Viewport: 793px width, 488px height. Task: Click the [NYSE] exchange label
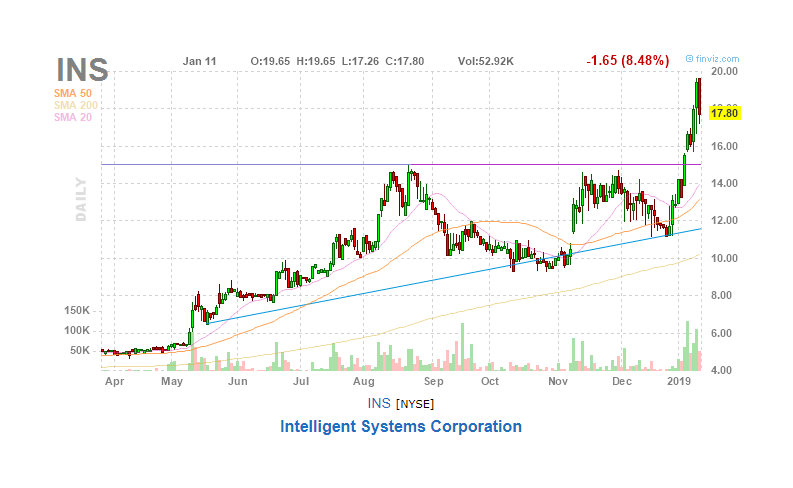(x=415, y=404)
